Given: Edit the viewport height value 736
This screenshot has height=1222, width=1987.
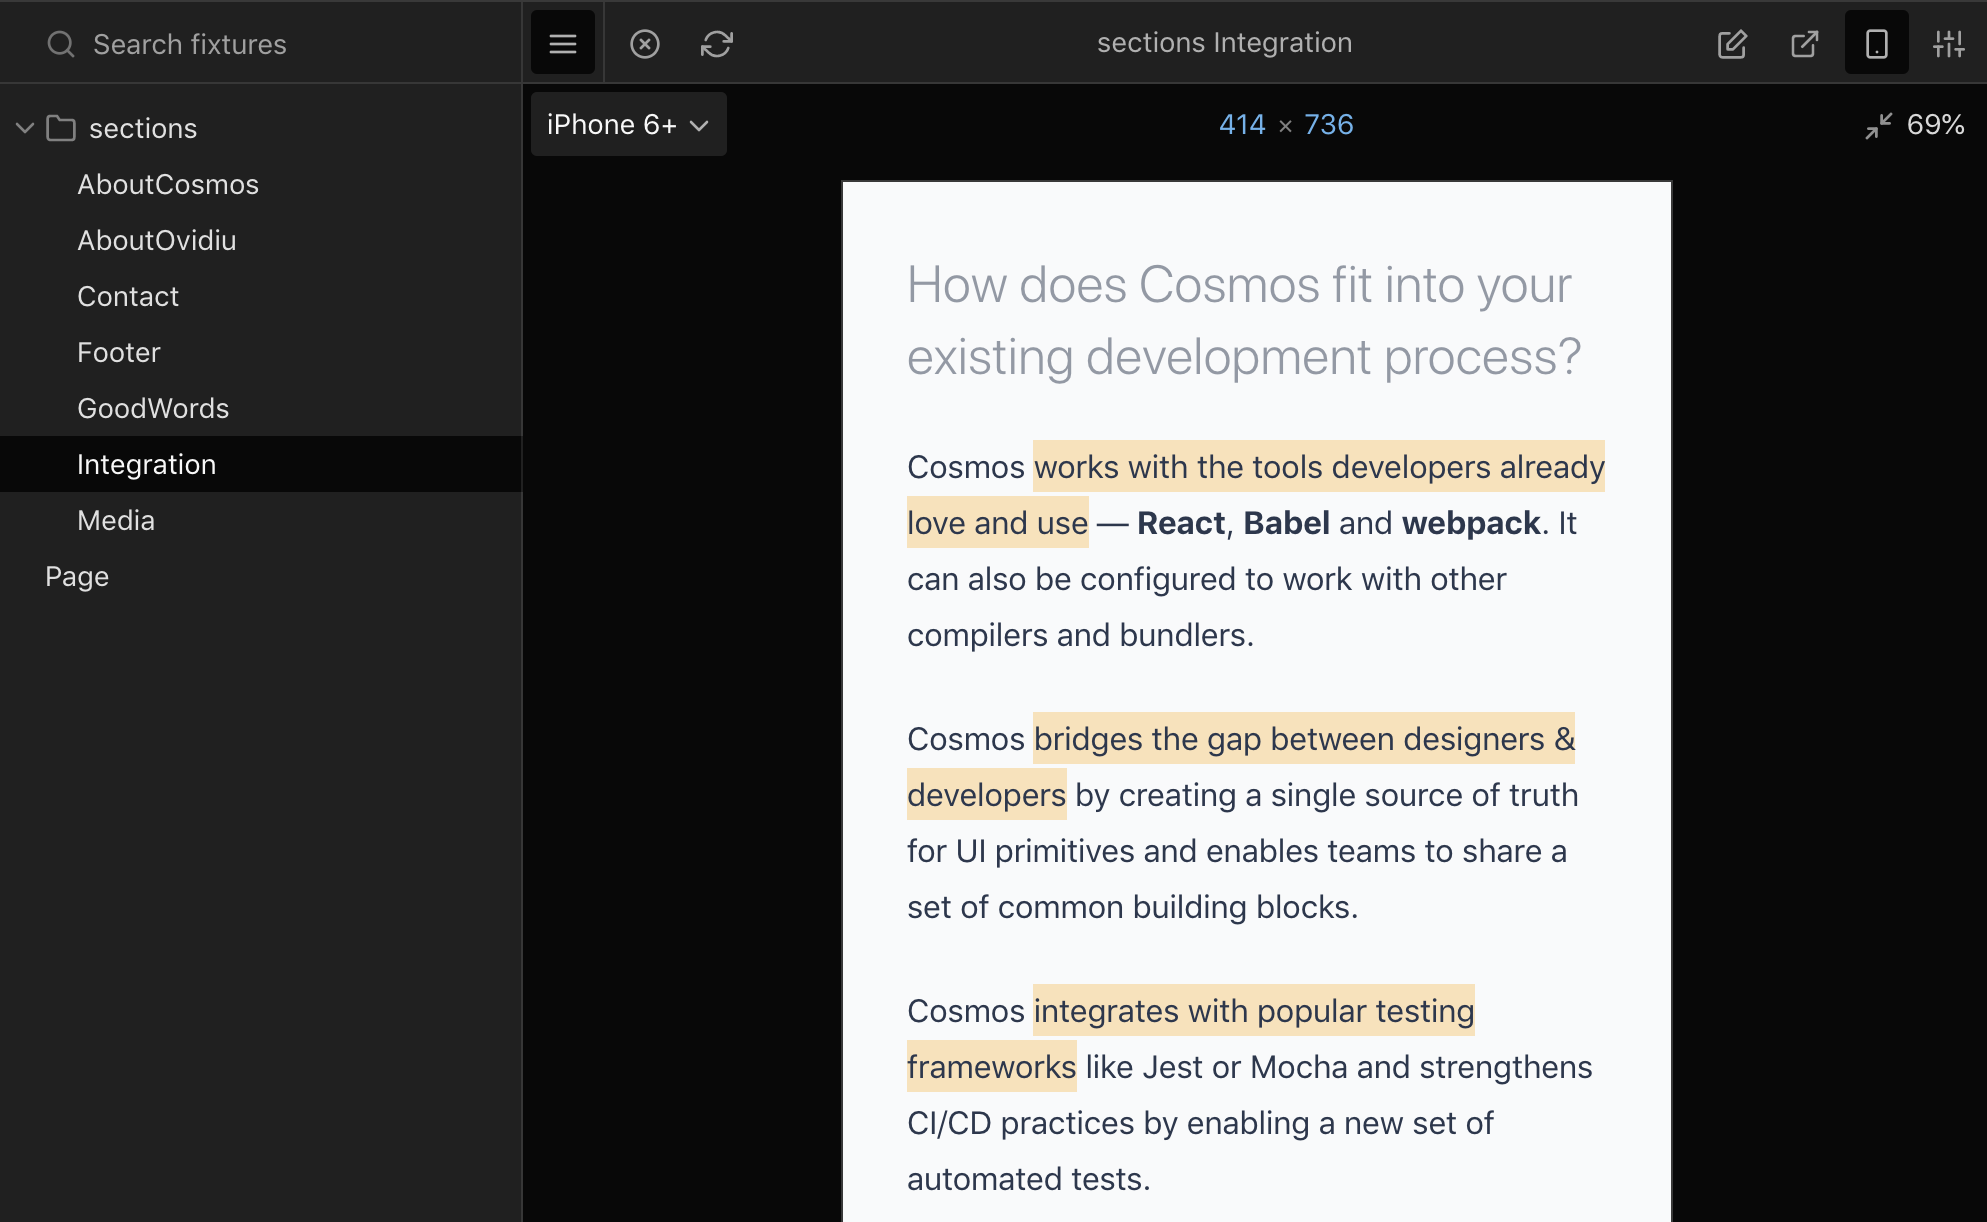Looking at the screenshot, I should [1328, 125].
